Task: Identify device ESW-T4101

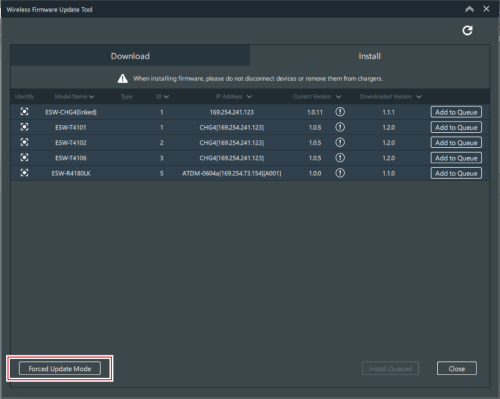Action: click(24, 127)
